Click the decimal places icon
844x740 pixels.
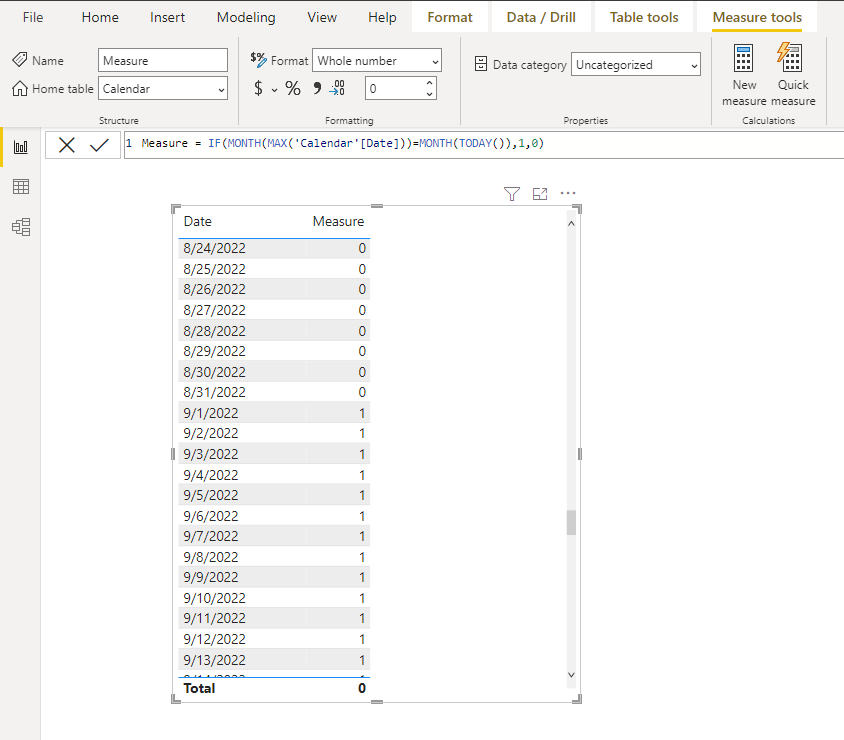[337, 88]
